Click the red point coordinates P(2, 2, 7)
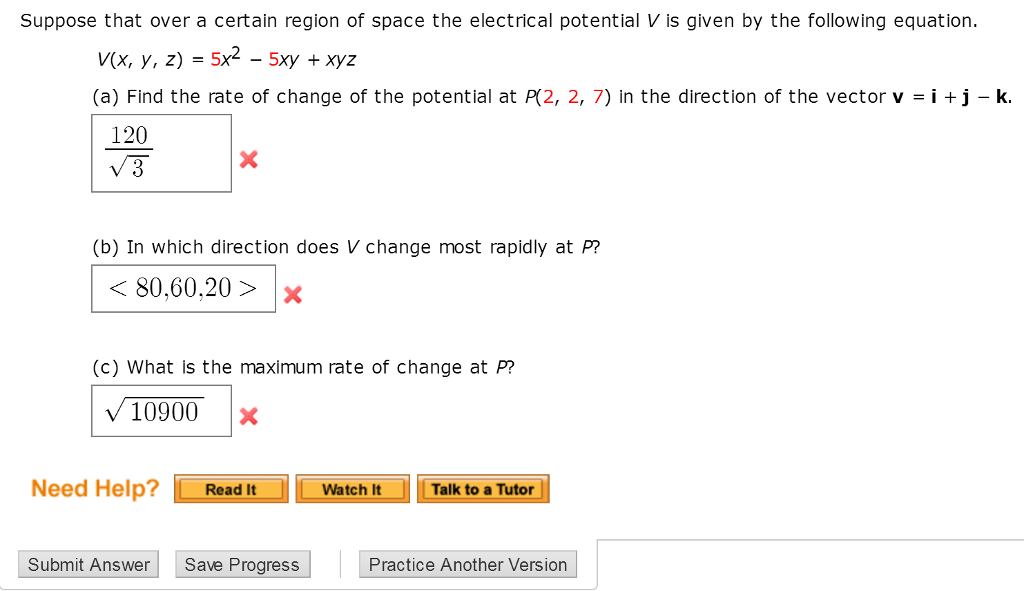Image resolution: width=1024 pixels, height=591 pixels. [x=567, y=97]
